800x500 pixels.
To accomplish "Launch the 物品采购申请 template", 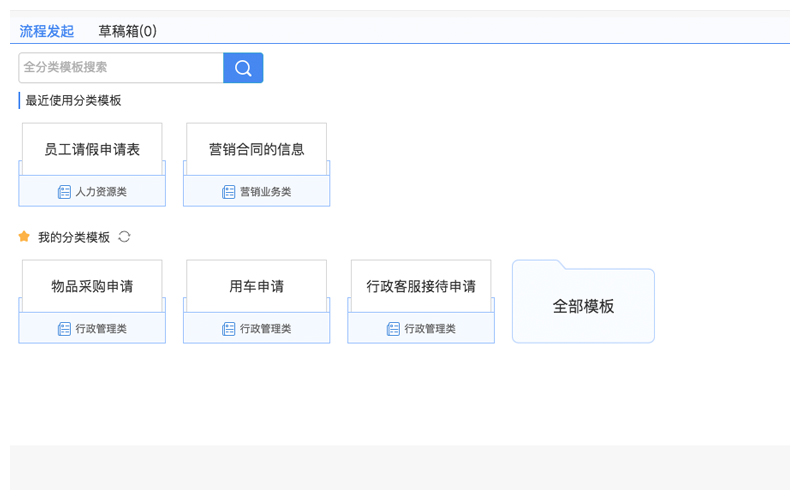I will pyautogui.click(x=92, y=287).
